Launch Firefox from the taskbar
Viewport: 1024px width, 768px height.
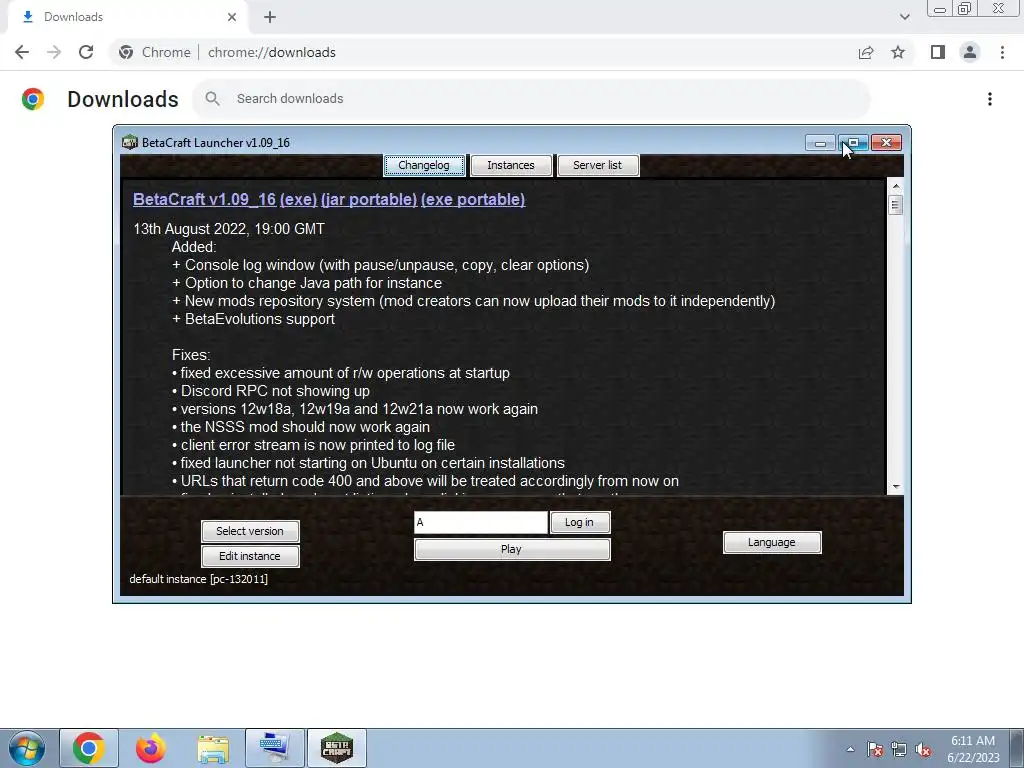[x=150, y=748]
